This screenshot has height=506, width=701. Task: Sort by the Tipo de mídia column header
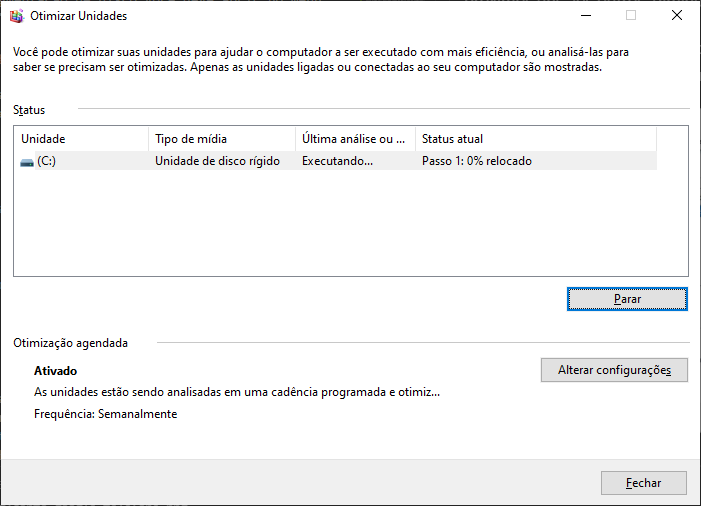tap(222, 139)
